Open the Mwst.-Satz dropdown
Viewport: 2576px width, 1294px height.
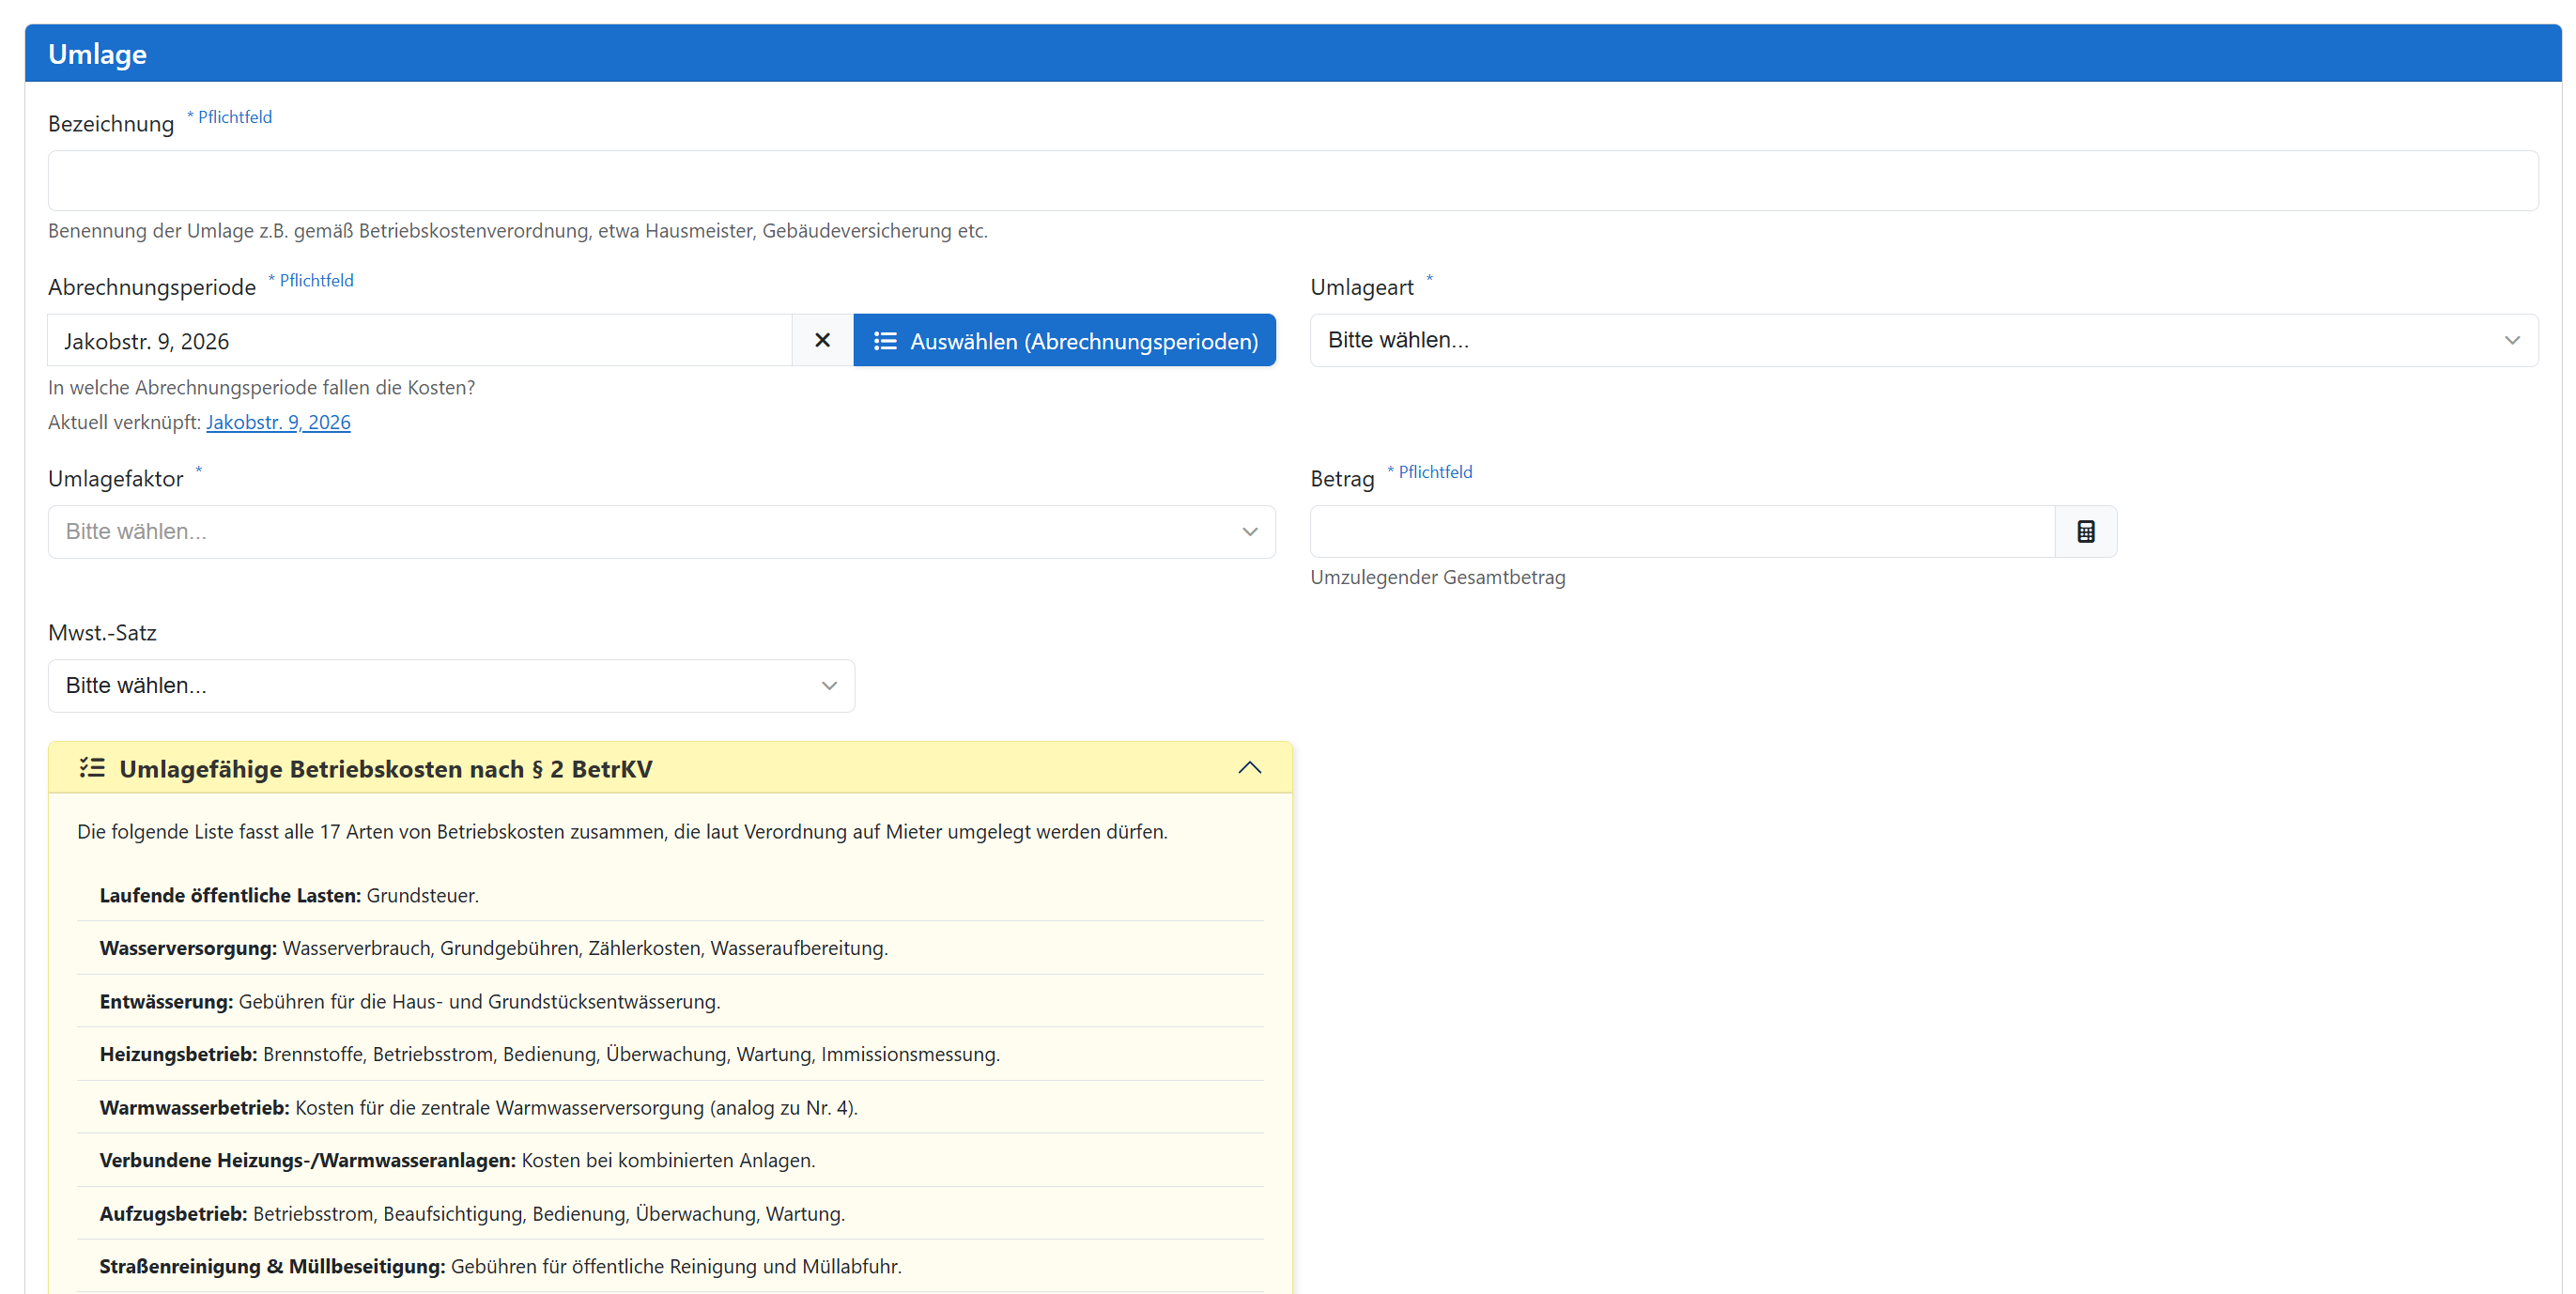451,685
